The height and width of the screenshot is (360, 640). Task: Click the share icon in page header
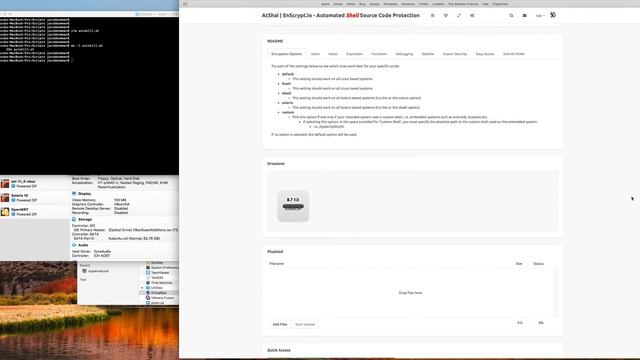pyautogui.click(x=472, y=16)
